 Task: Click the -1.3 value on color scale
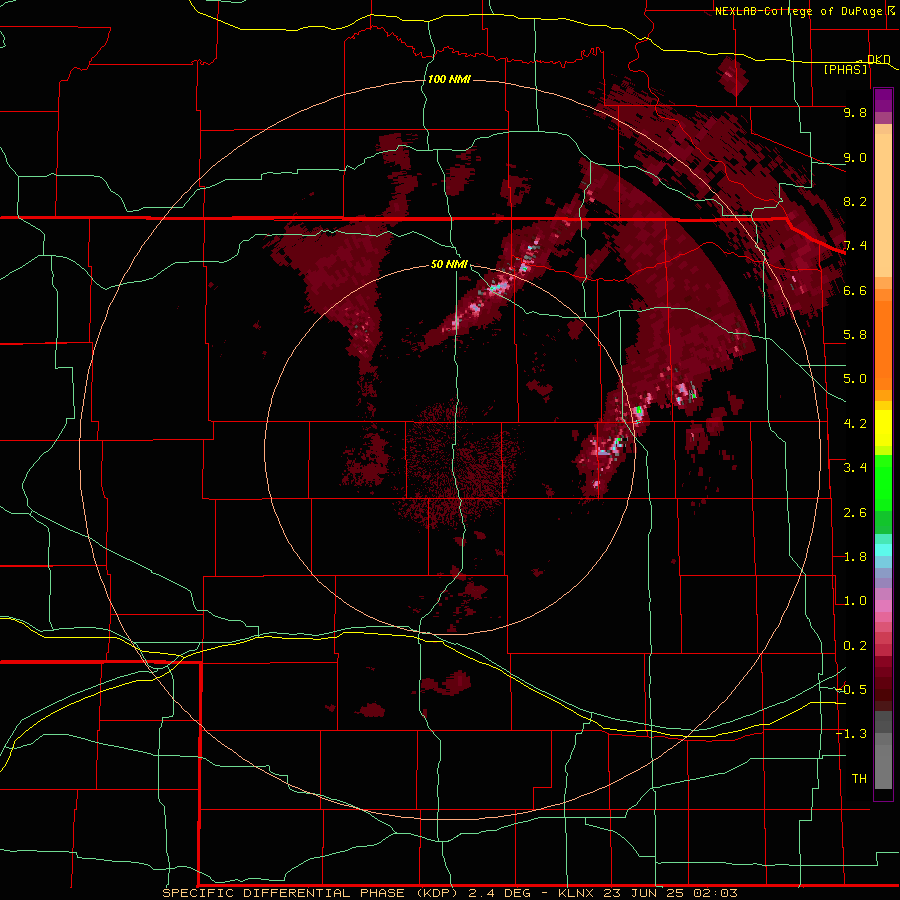click(x=851, y=734)
